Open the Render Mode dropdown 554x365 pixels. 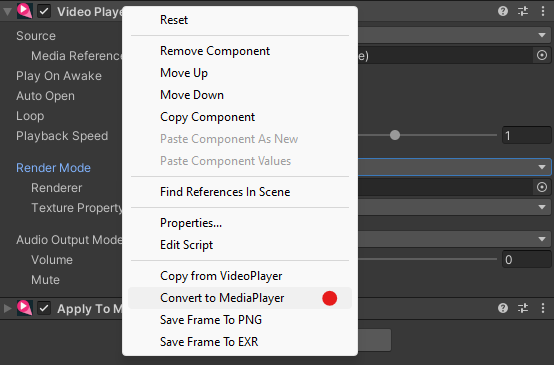pyautogui.click(x=454, y=167)
